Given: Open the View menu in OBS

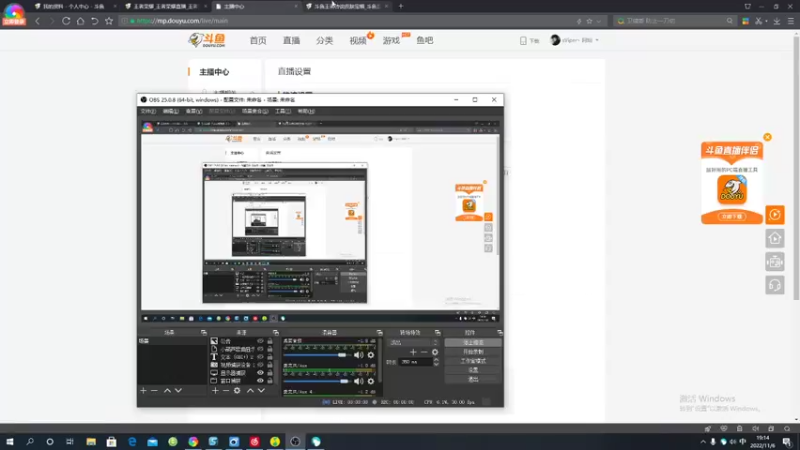Looking at the screenshot, I should (193, 111).
